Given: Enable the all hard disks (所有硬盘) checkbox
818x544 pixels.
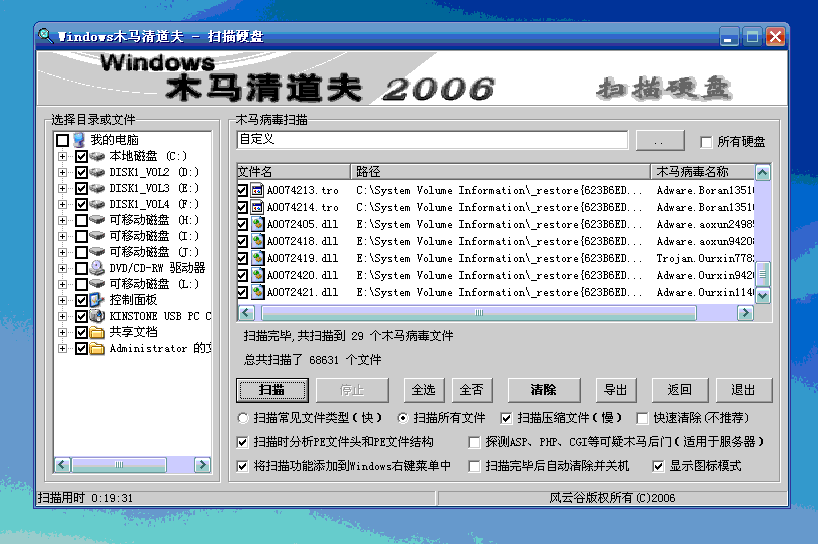Looking at the screenshot, I should point(706,142).
